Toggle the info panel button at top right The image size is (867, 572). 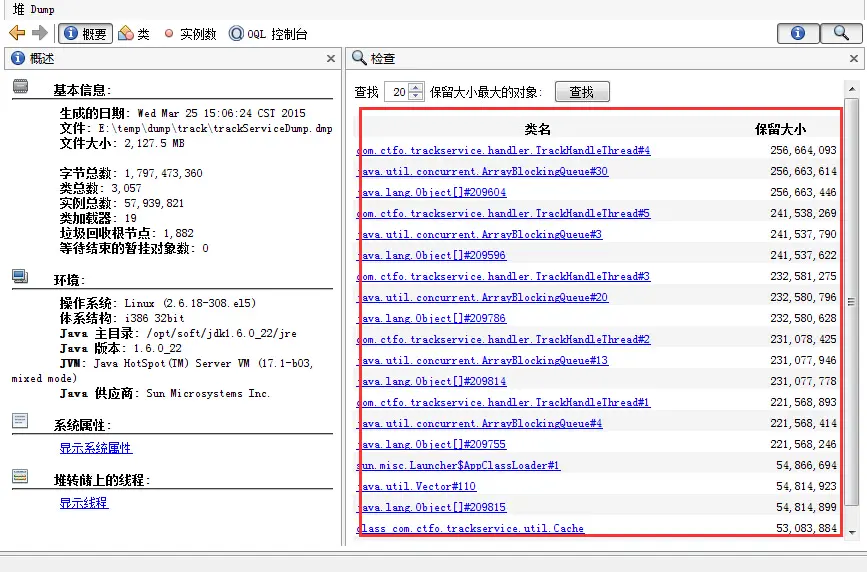coord(798,34)
